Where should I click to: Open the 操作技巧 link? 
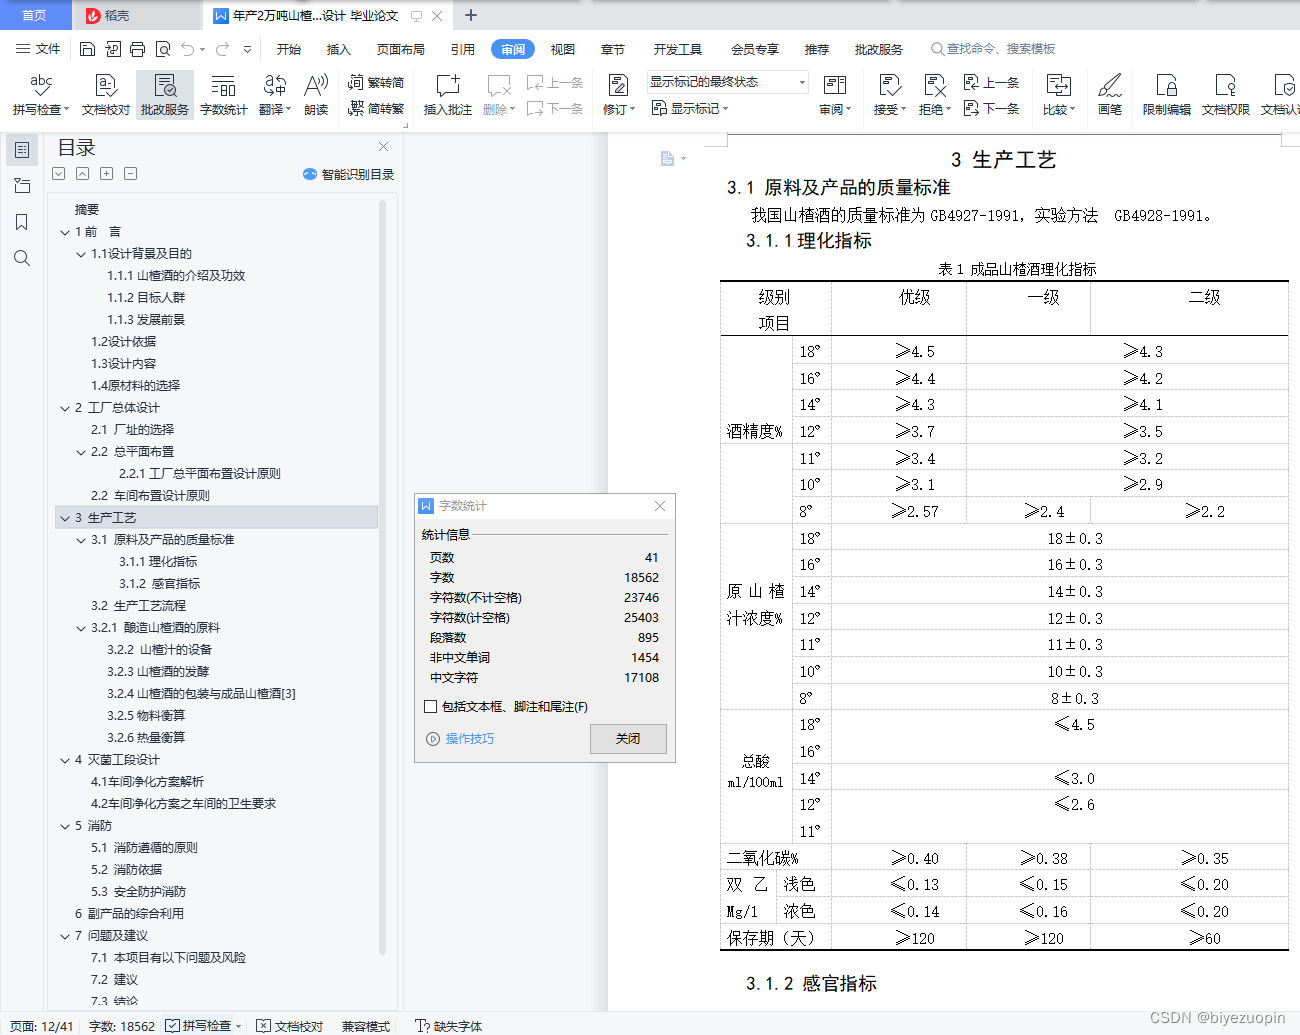click(460, 738)
